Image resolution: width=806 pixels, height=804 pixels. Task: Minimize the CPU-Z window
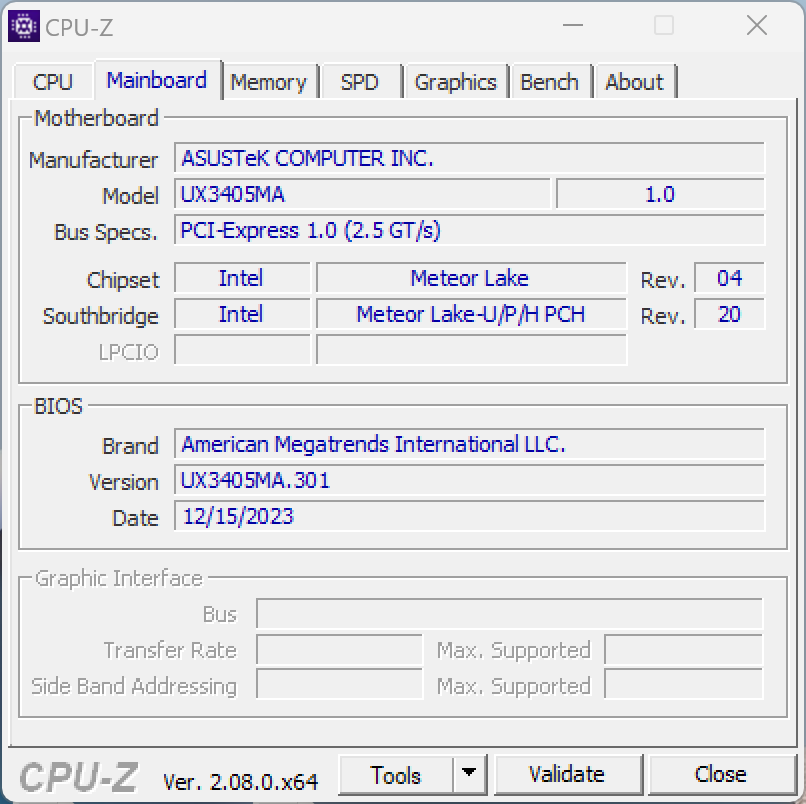(x=573, y=25)
